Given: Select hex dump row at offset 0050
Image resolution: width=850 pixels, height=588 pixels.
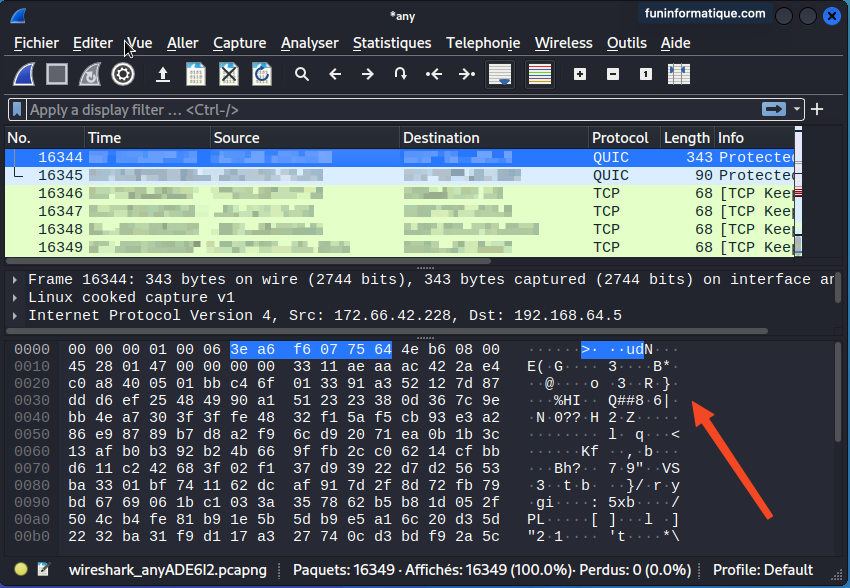Looking at the screenshot, I should pos(347,435).
